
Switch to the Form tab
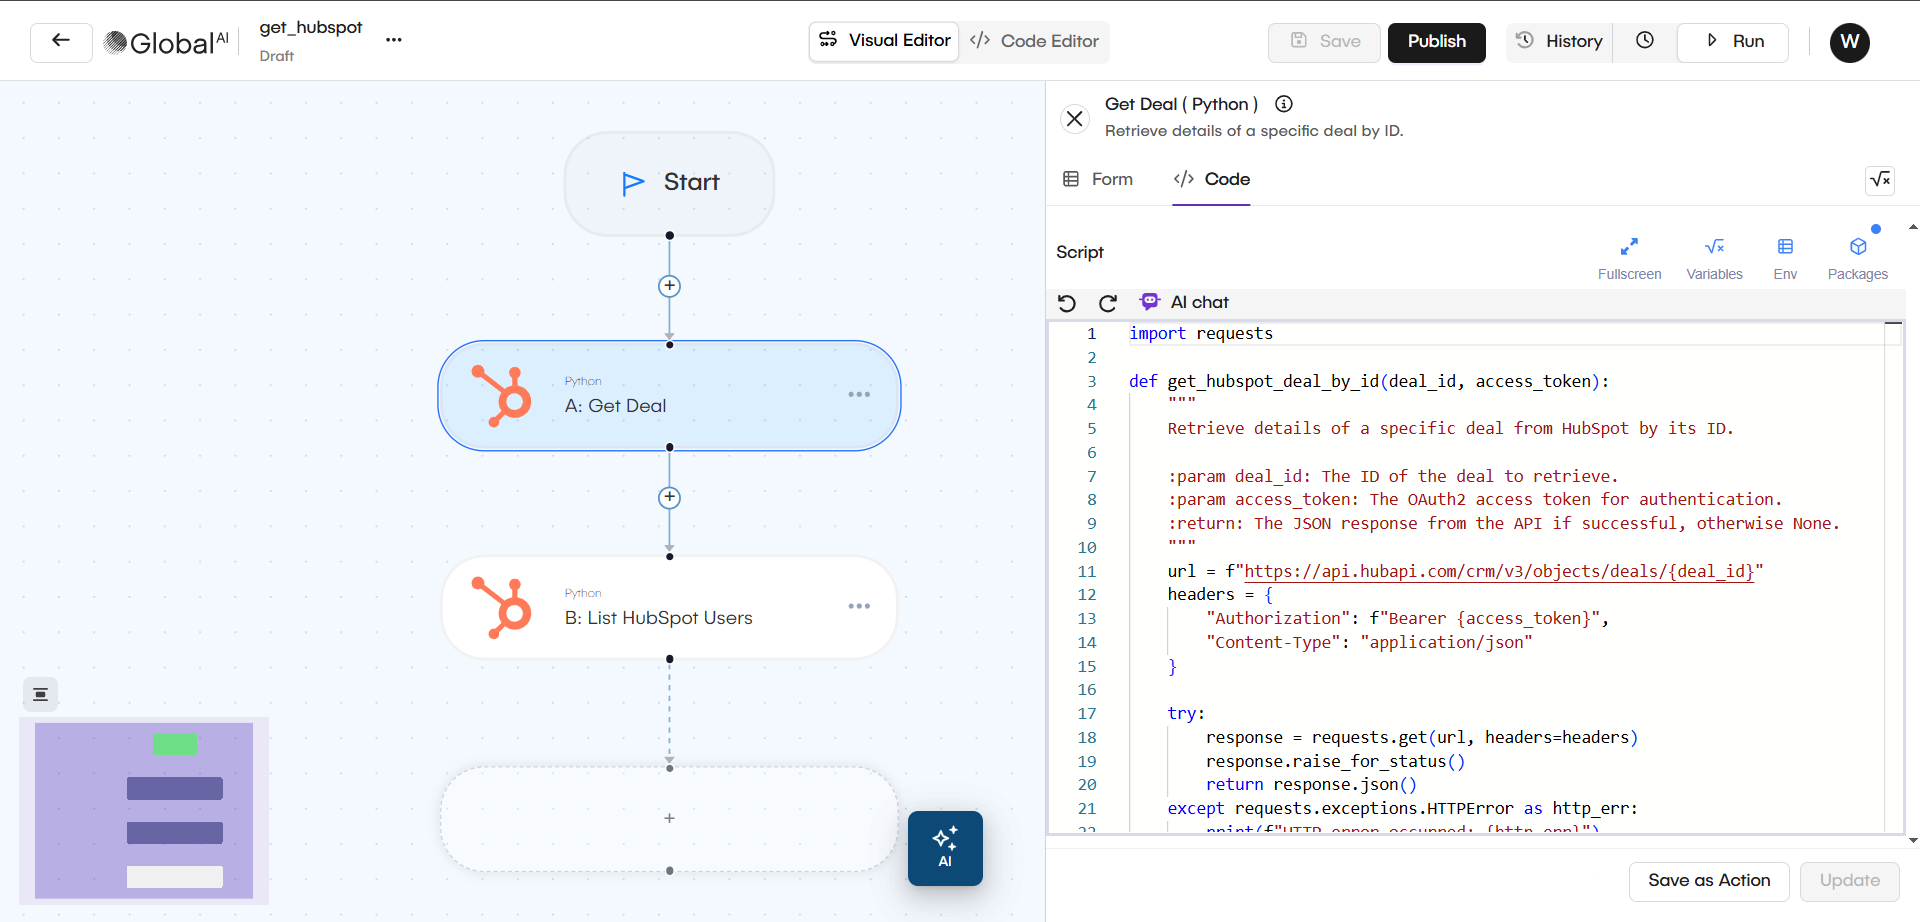point(1098,179)
